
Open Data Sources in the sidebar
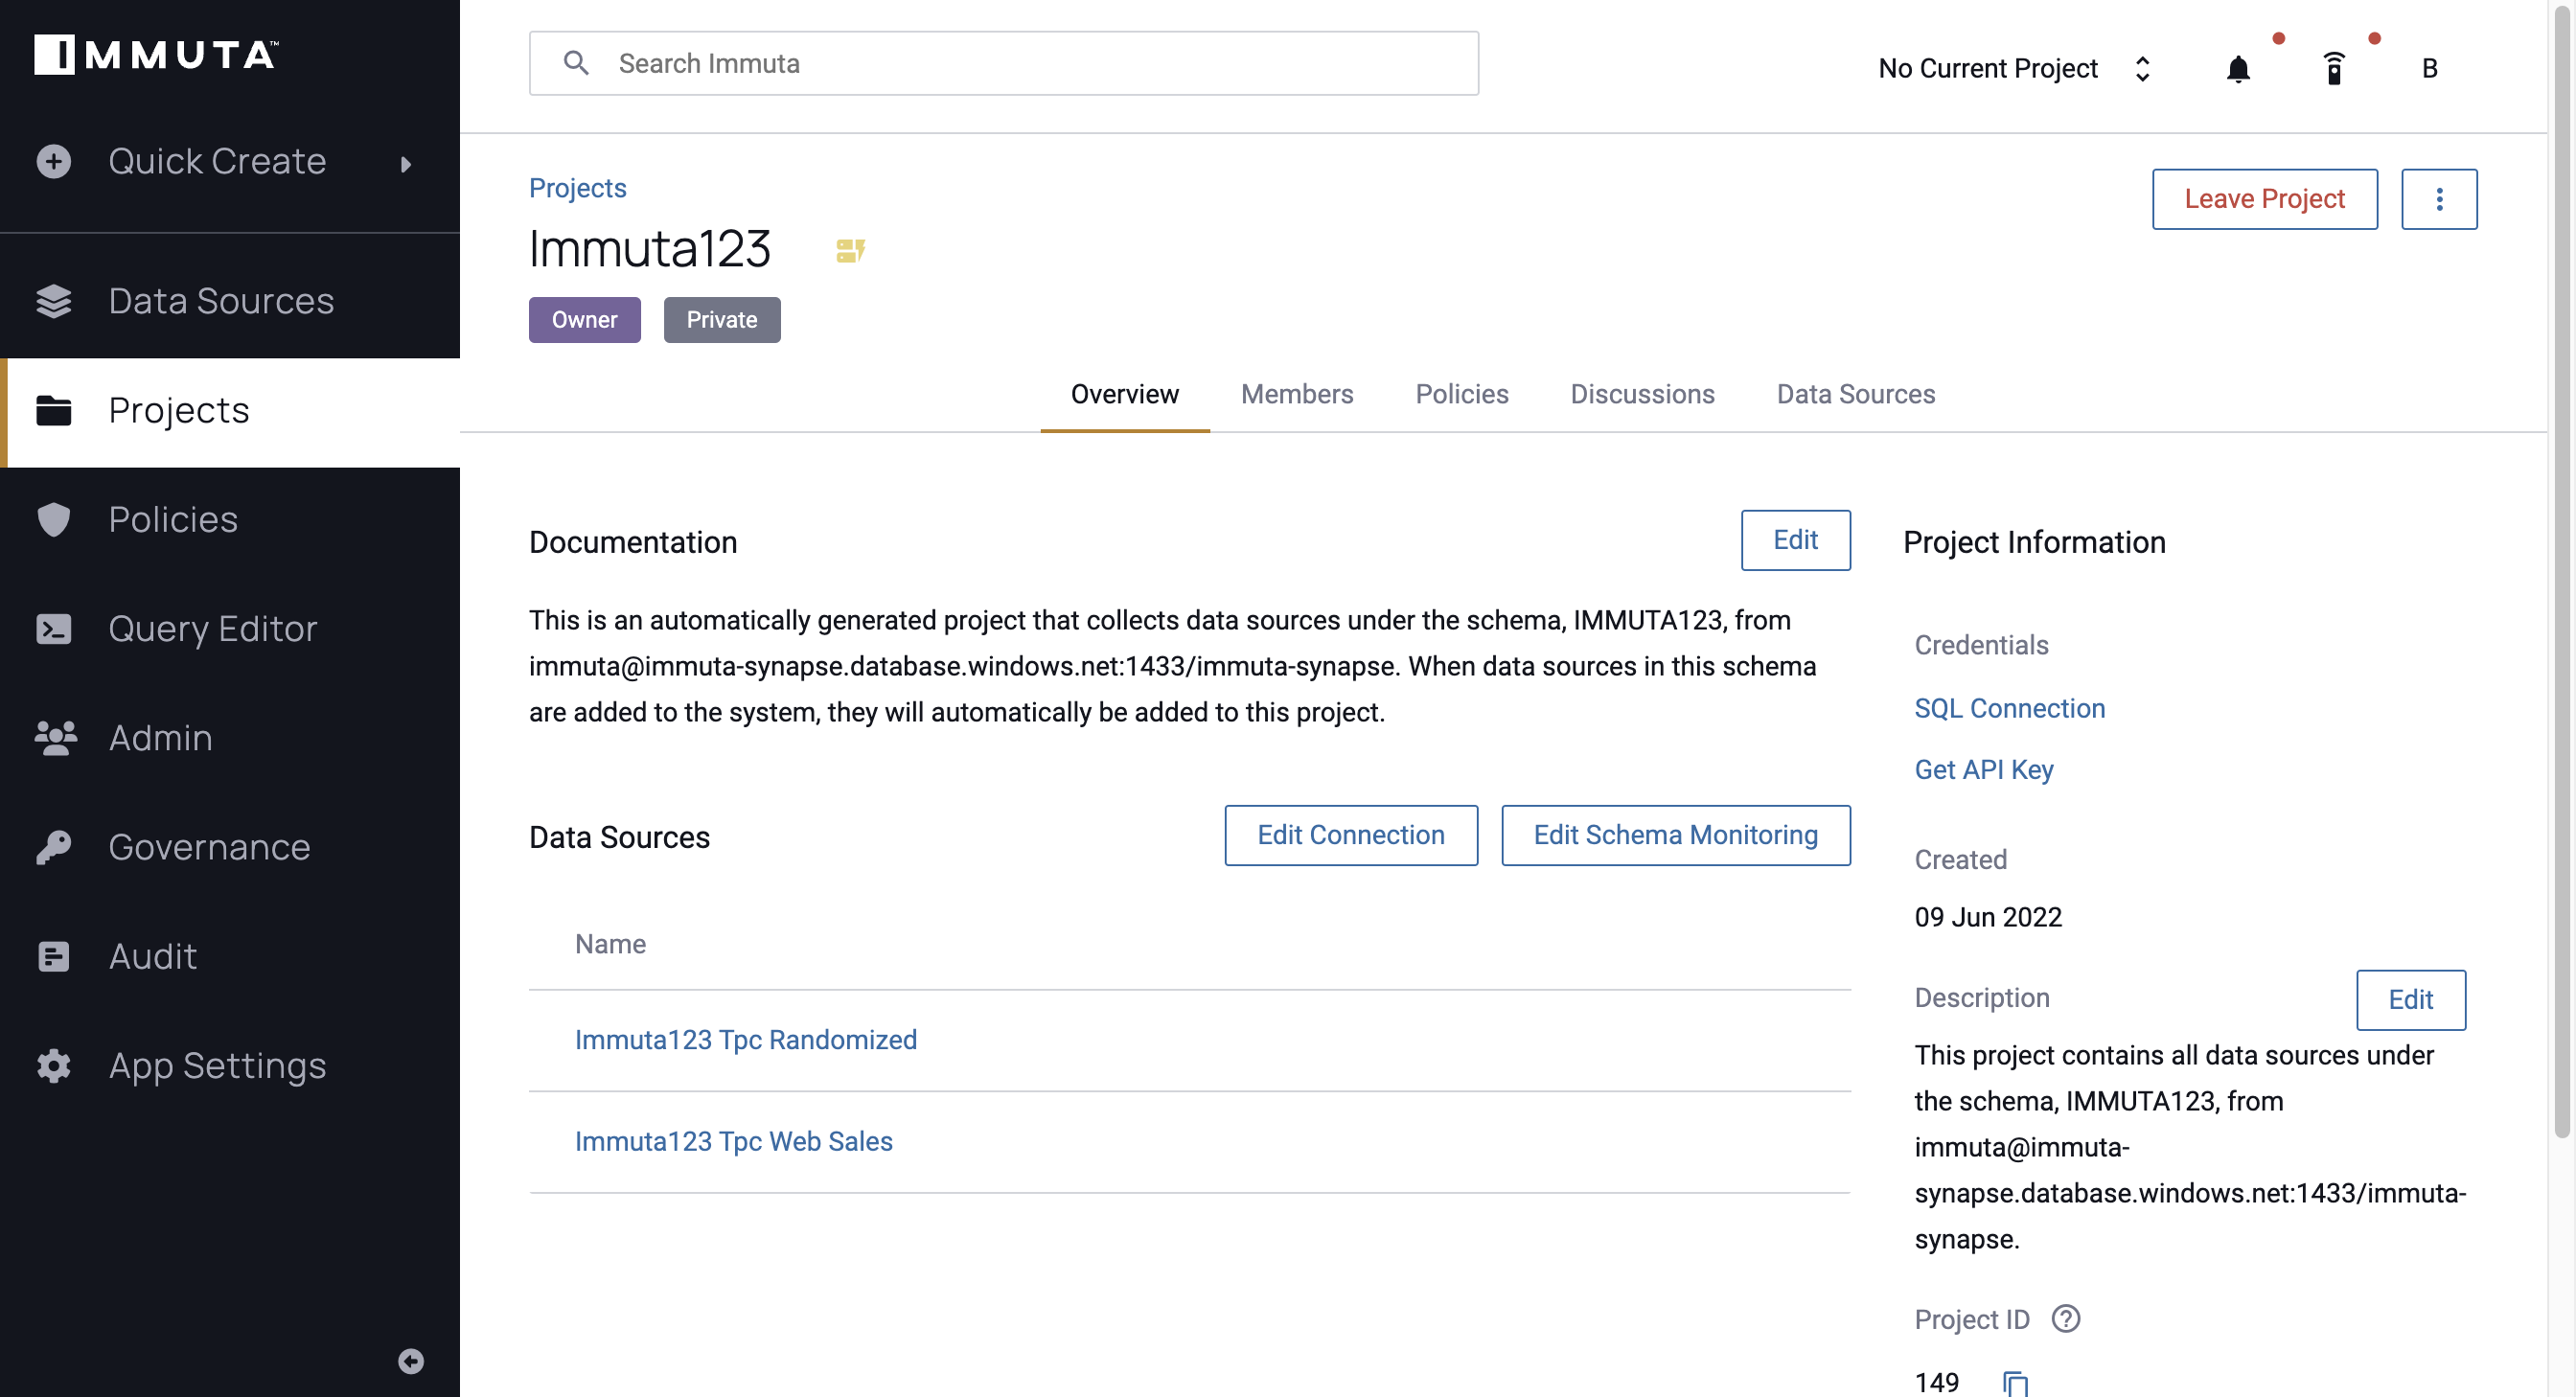tap(230, 301)
